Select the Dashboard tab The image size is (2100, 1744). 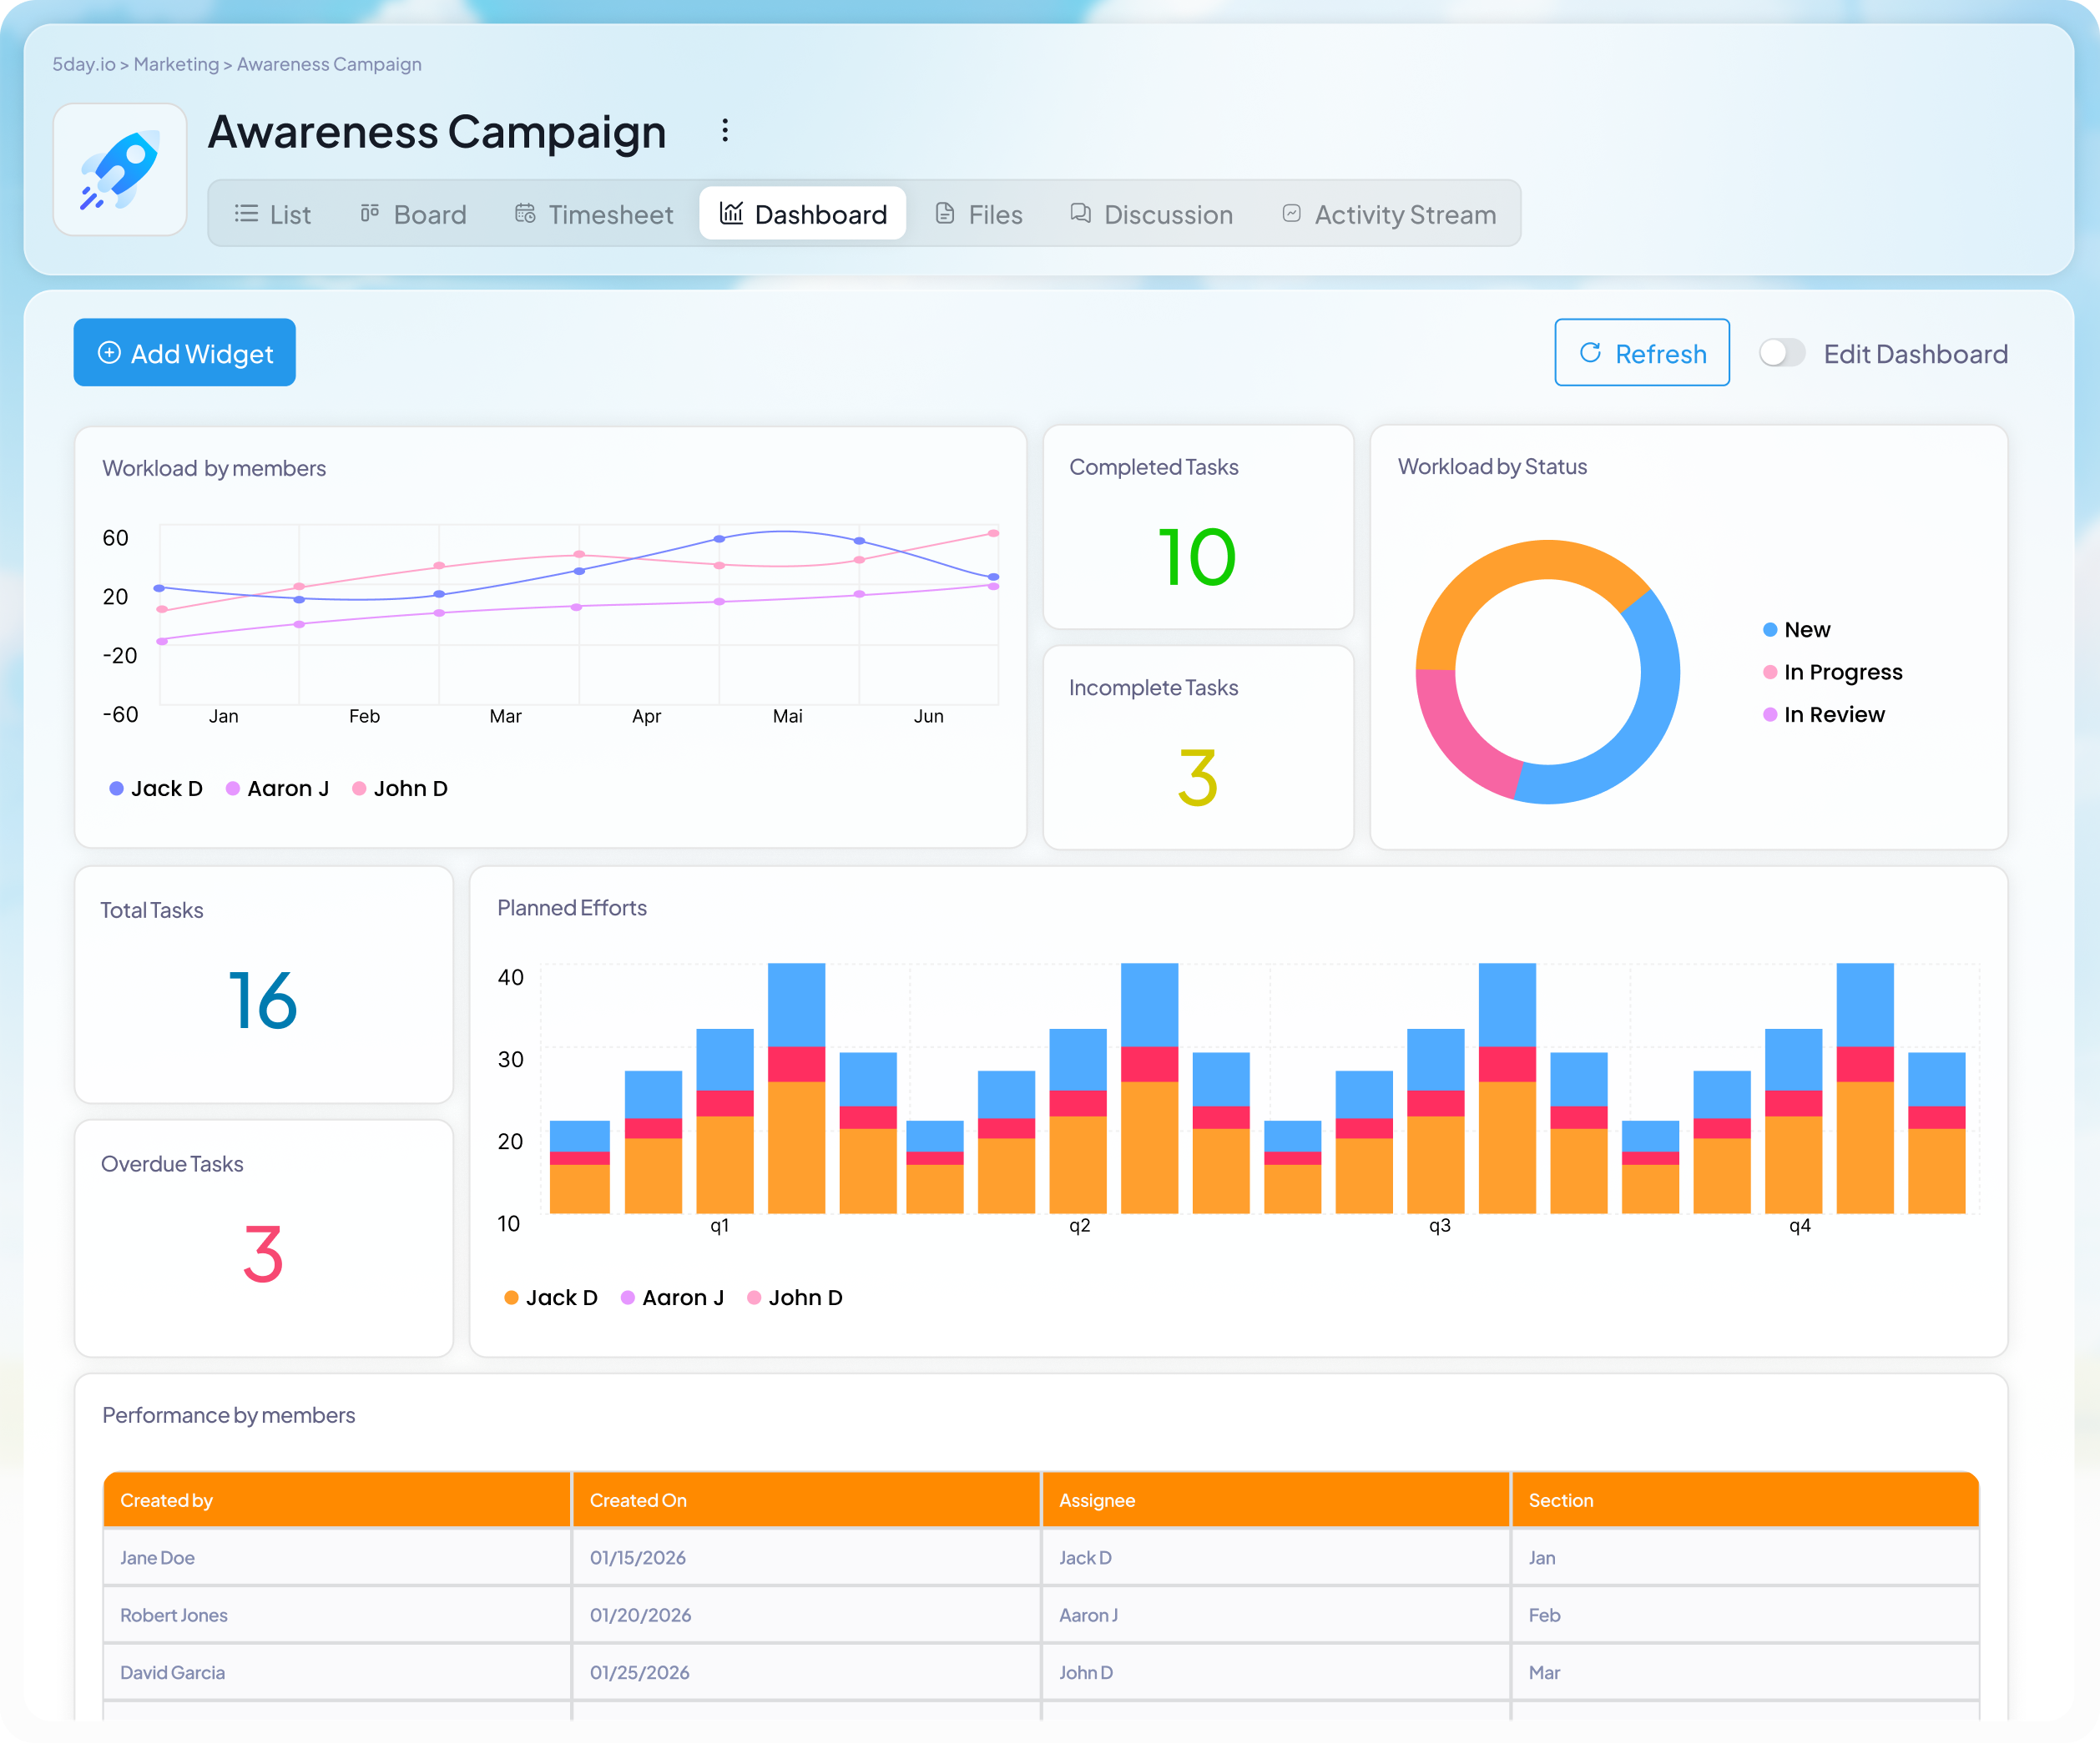tap(803, 214)
